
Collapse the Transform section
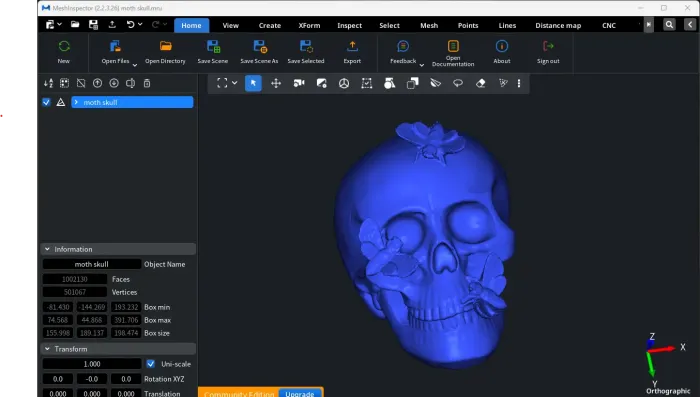click(47, 349)
